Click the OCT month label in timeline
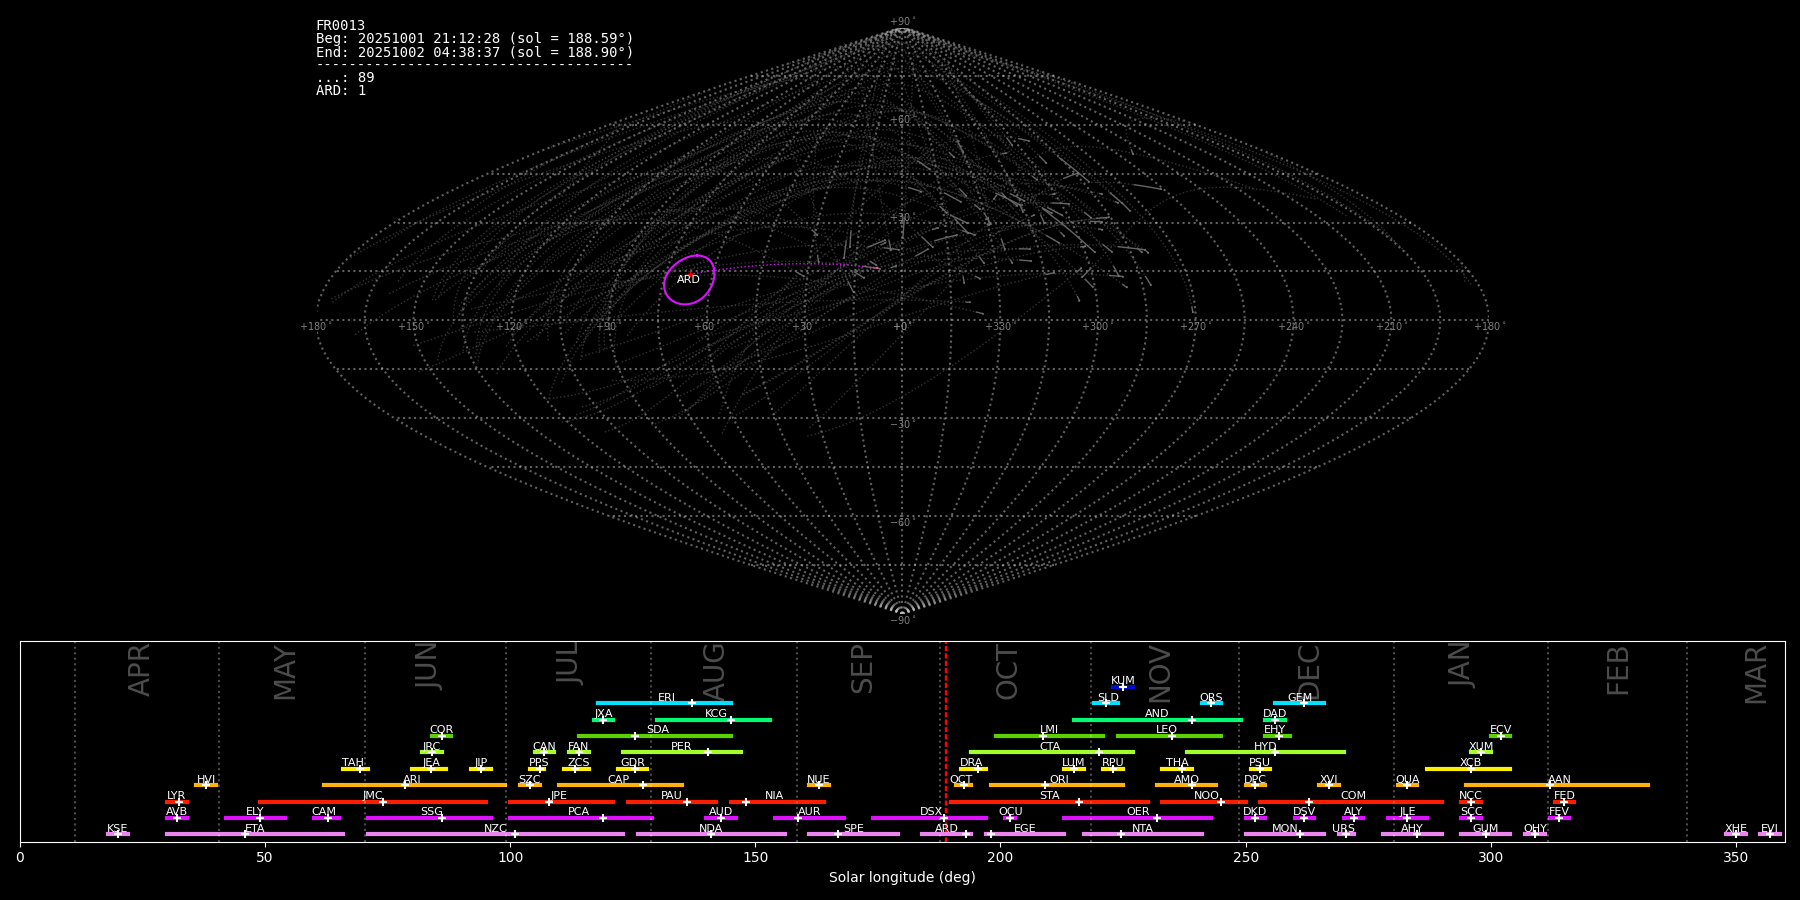Image resolution: width=1800 pixels, height=900 pixels. (x=1007, y=672)
